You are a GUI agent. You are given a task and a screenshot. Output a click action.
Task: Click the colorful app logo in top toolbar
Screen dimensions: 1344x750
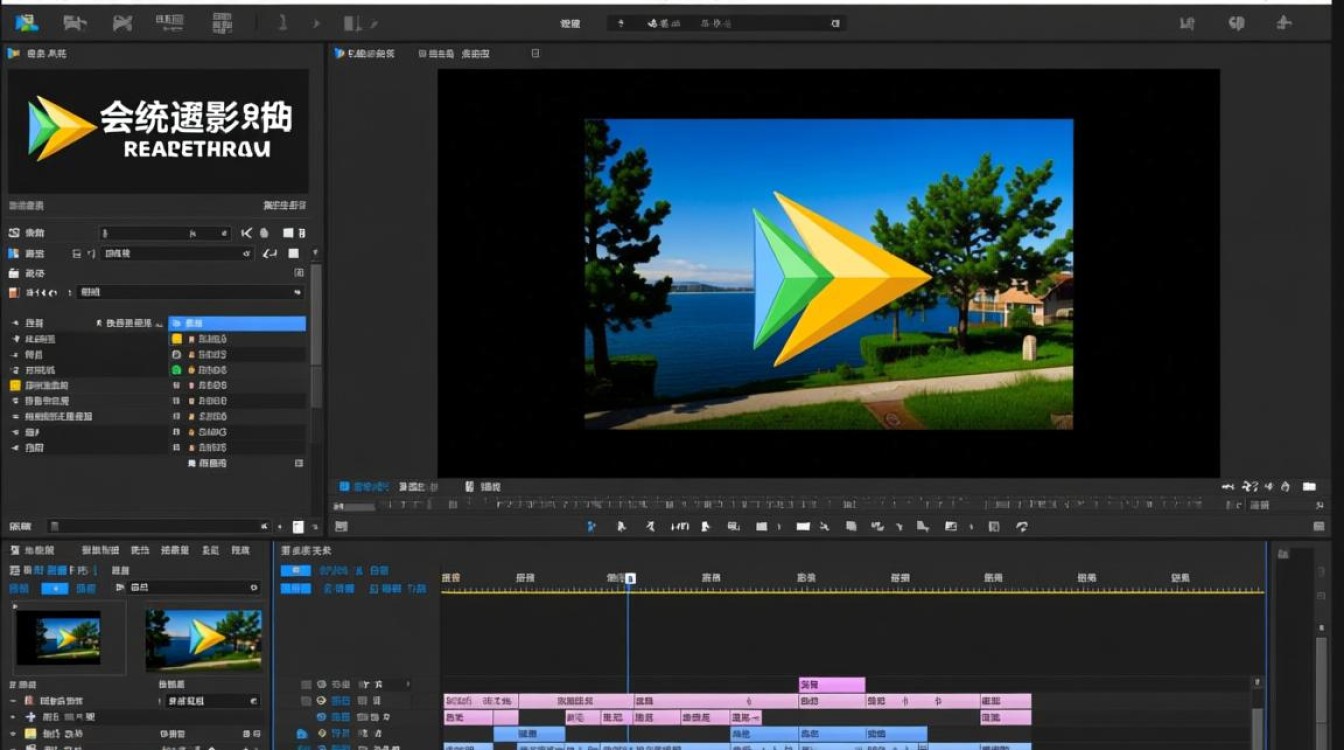tap(27, 22)
